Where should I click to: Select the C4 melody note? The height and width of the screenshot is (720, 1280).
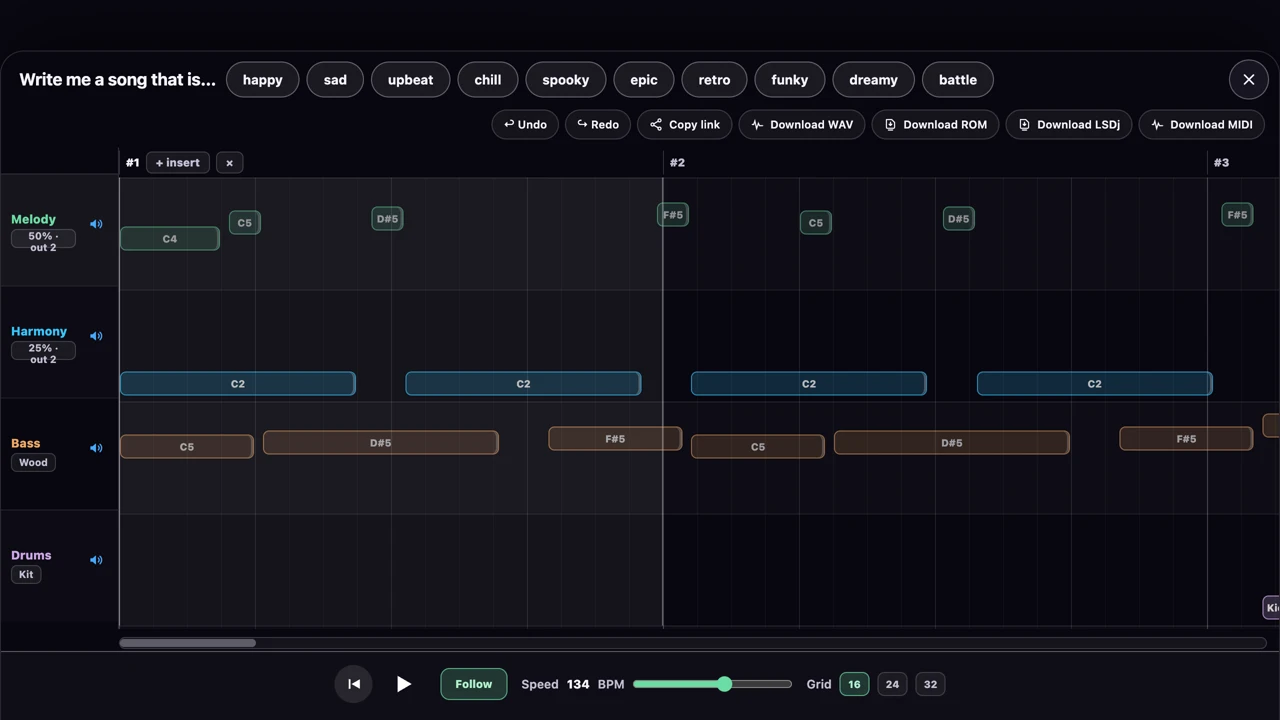(170, 239)
